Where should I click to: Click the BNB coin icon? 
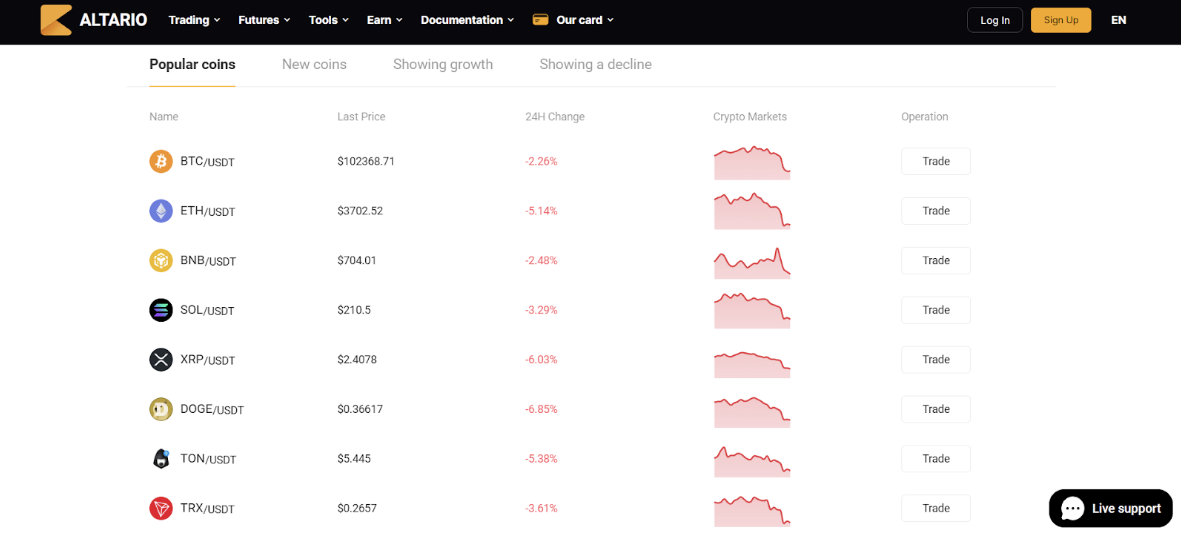point(161,261)
